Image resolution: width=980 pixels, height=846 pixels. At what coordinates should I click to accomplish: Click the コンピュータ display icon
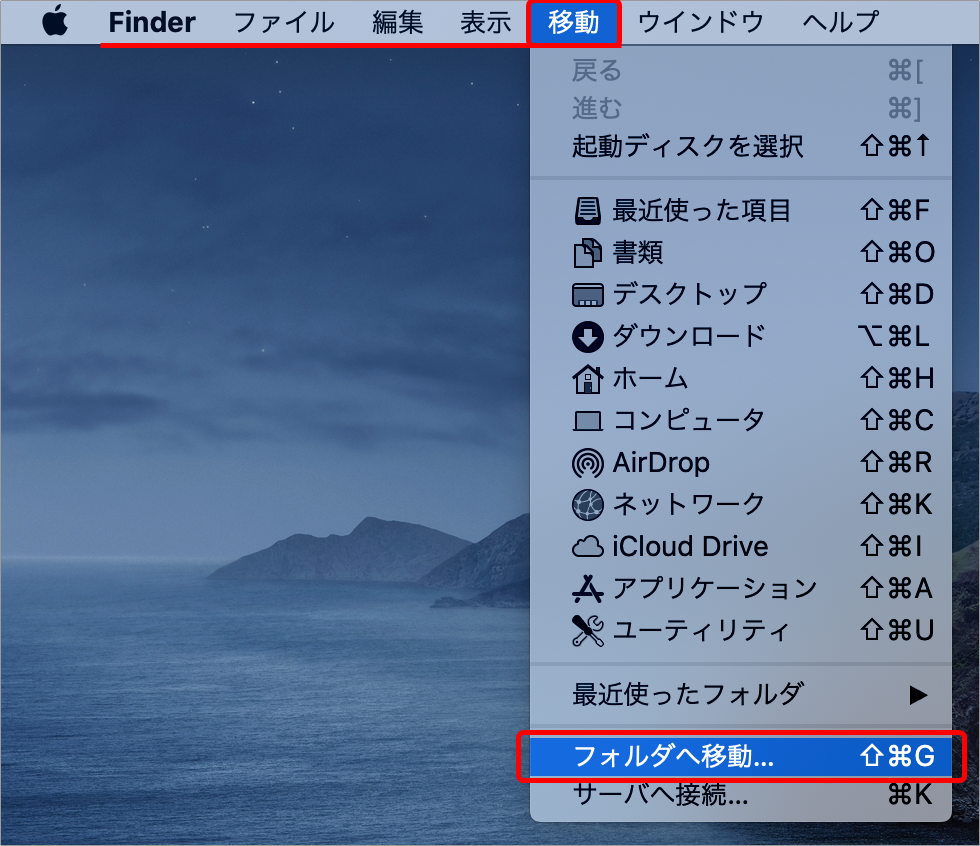[588, 421]
